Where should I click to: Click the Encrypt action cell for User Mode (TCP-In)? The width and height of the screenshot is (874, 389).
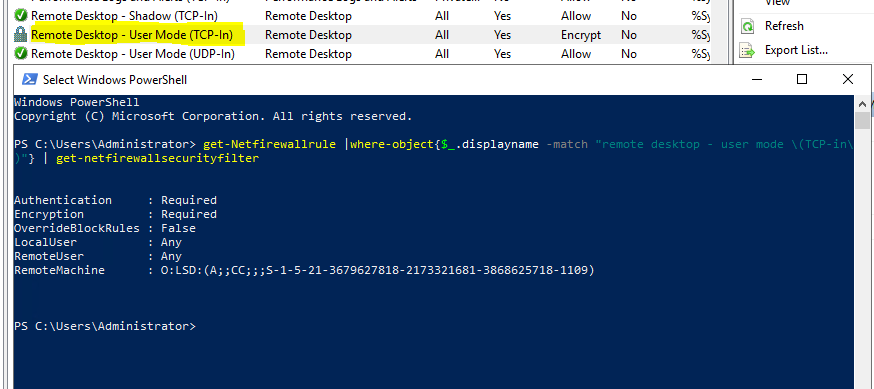point(581,35)
